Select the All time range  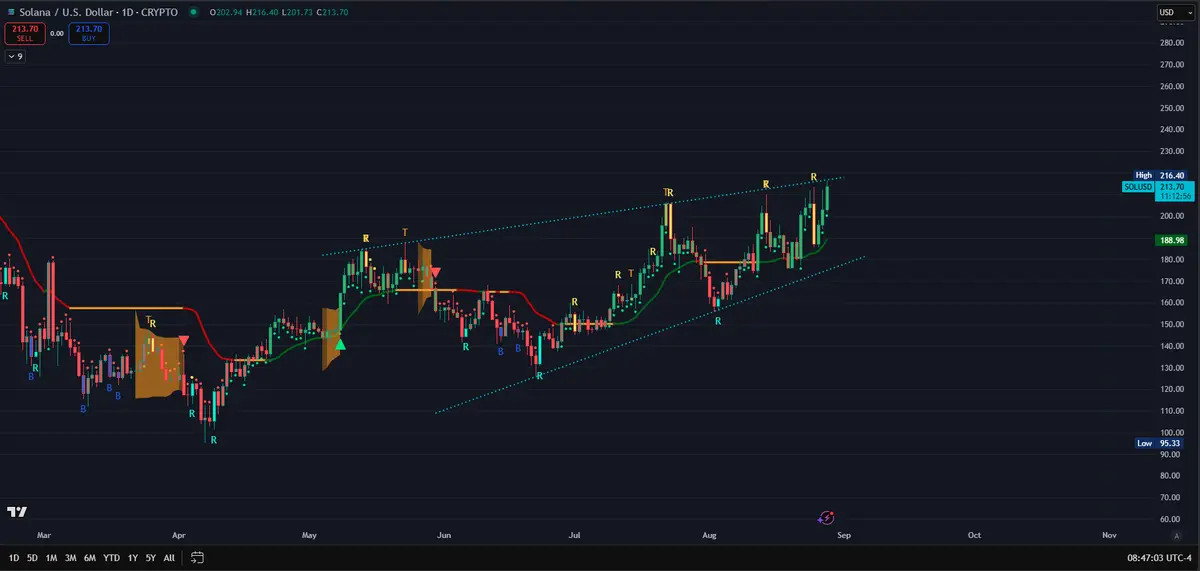168,557
